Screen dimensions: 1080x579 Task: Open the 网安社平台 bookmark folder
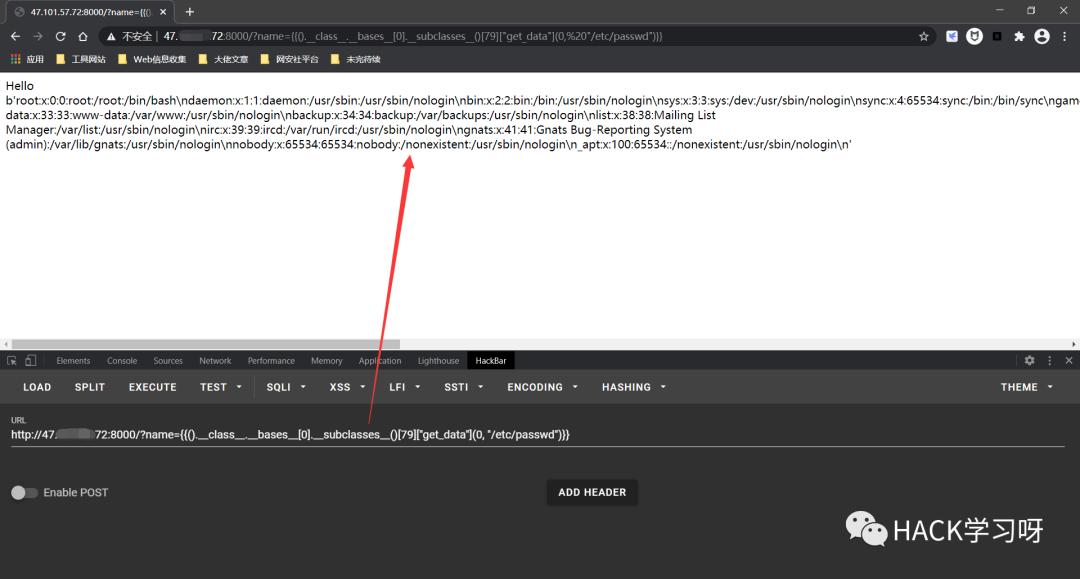[289, 59]
